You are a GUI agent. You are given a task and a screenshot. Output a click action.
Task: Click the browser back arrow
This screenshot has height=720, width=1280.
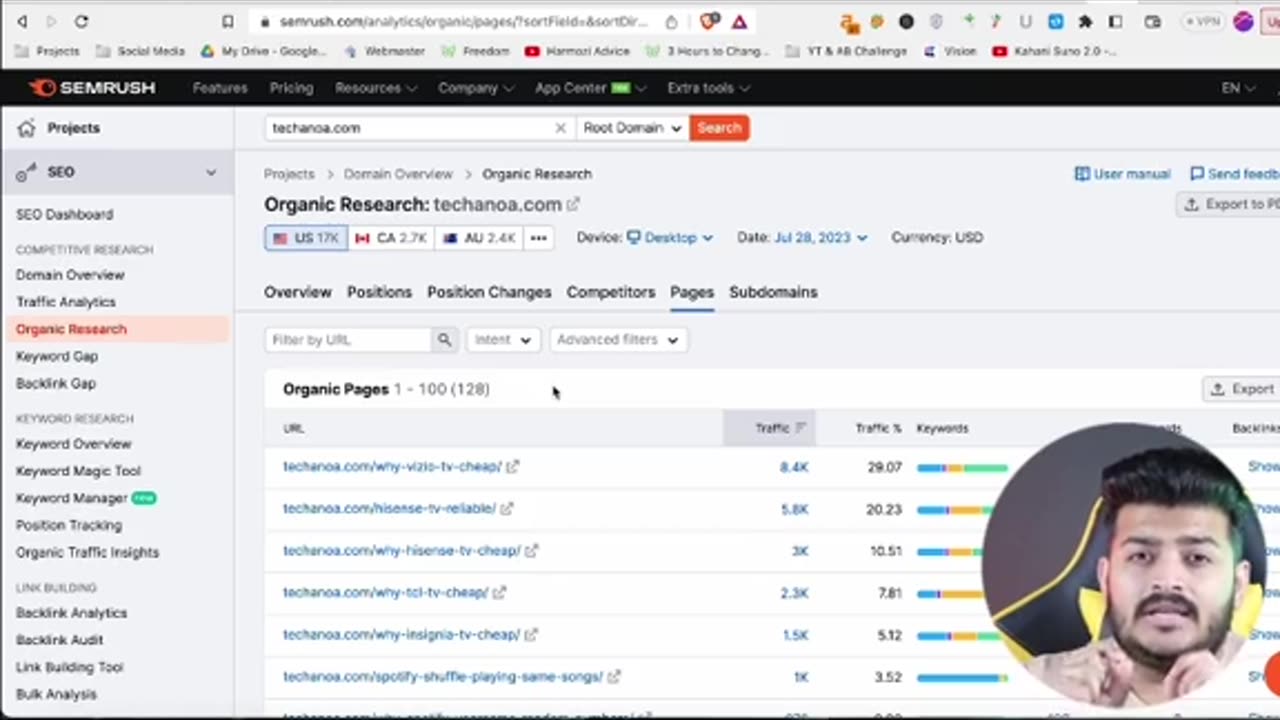(22, 21)
